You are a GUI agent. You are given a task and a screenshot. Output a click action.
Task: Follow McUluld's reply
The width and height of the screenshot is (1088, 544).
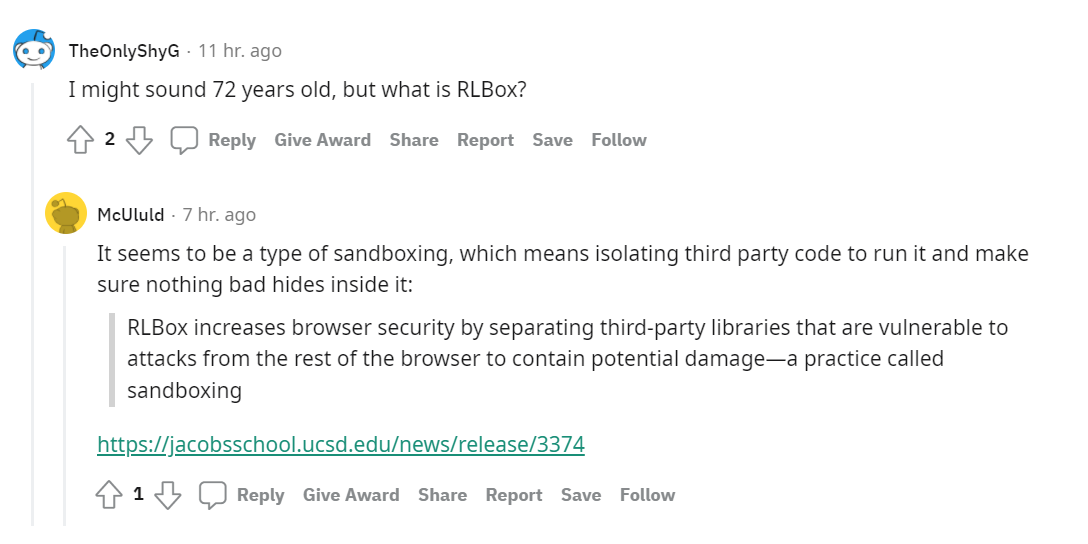647,495
